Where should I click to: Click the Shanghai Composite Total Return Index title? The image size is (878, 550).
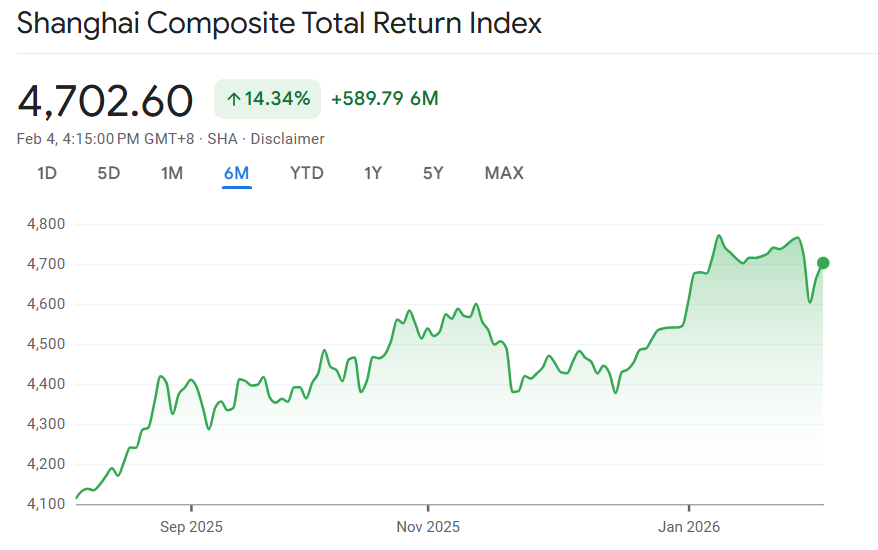tap(279, 23)
